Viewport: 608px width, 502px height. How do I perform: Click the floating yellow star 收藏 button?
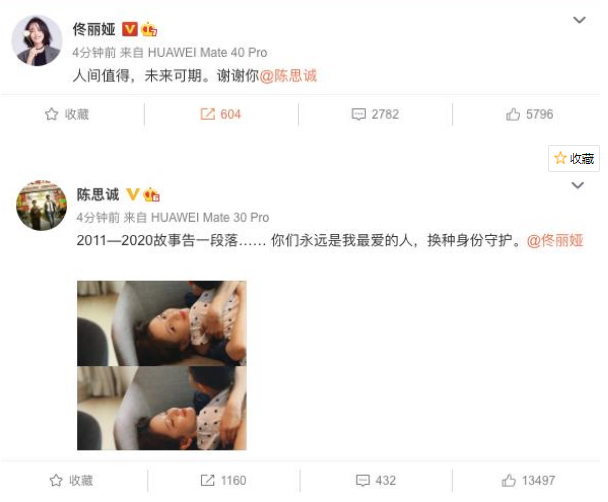click(x=574, y=159)
